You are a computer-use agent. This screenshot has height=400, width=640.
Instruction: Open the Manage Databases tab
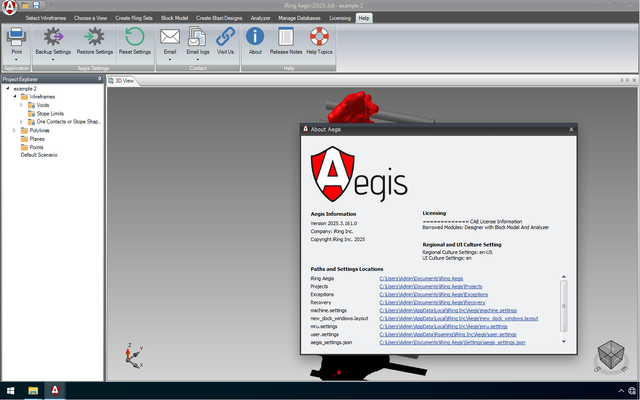[299, 18]
